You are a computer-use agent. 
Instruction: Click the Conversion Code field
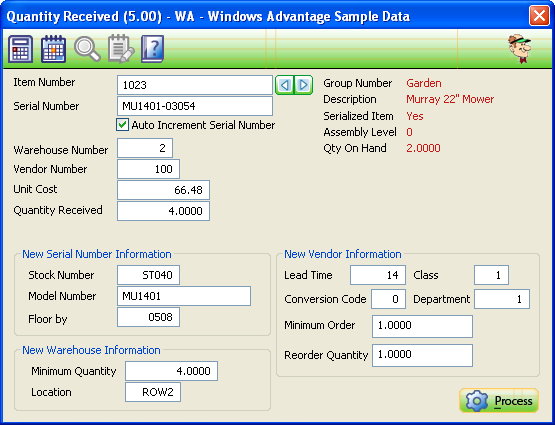388,299
